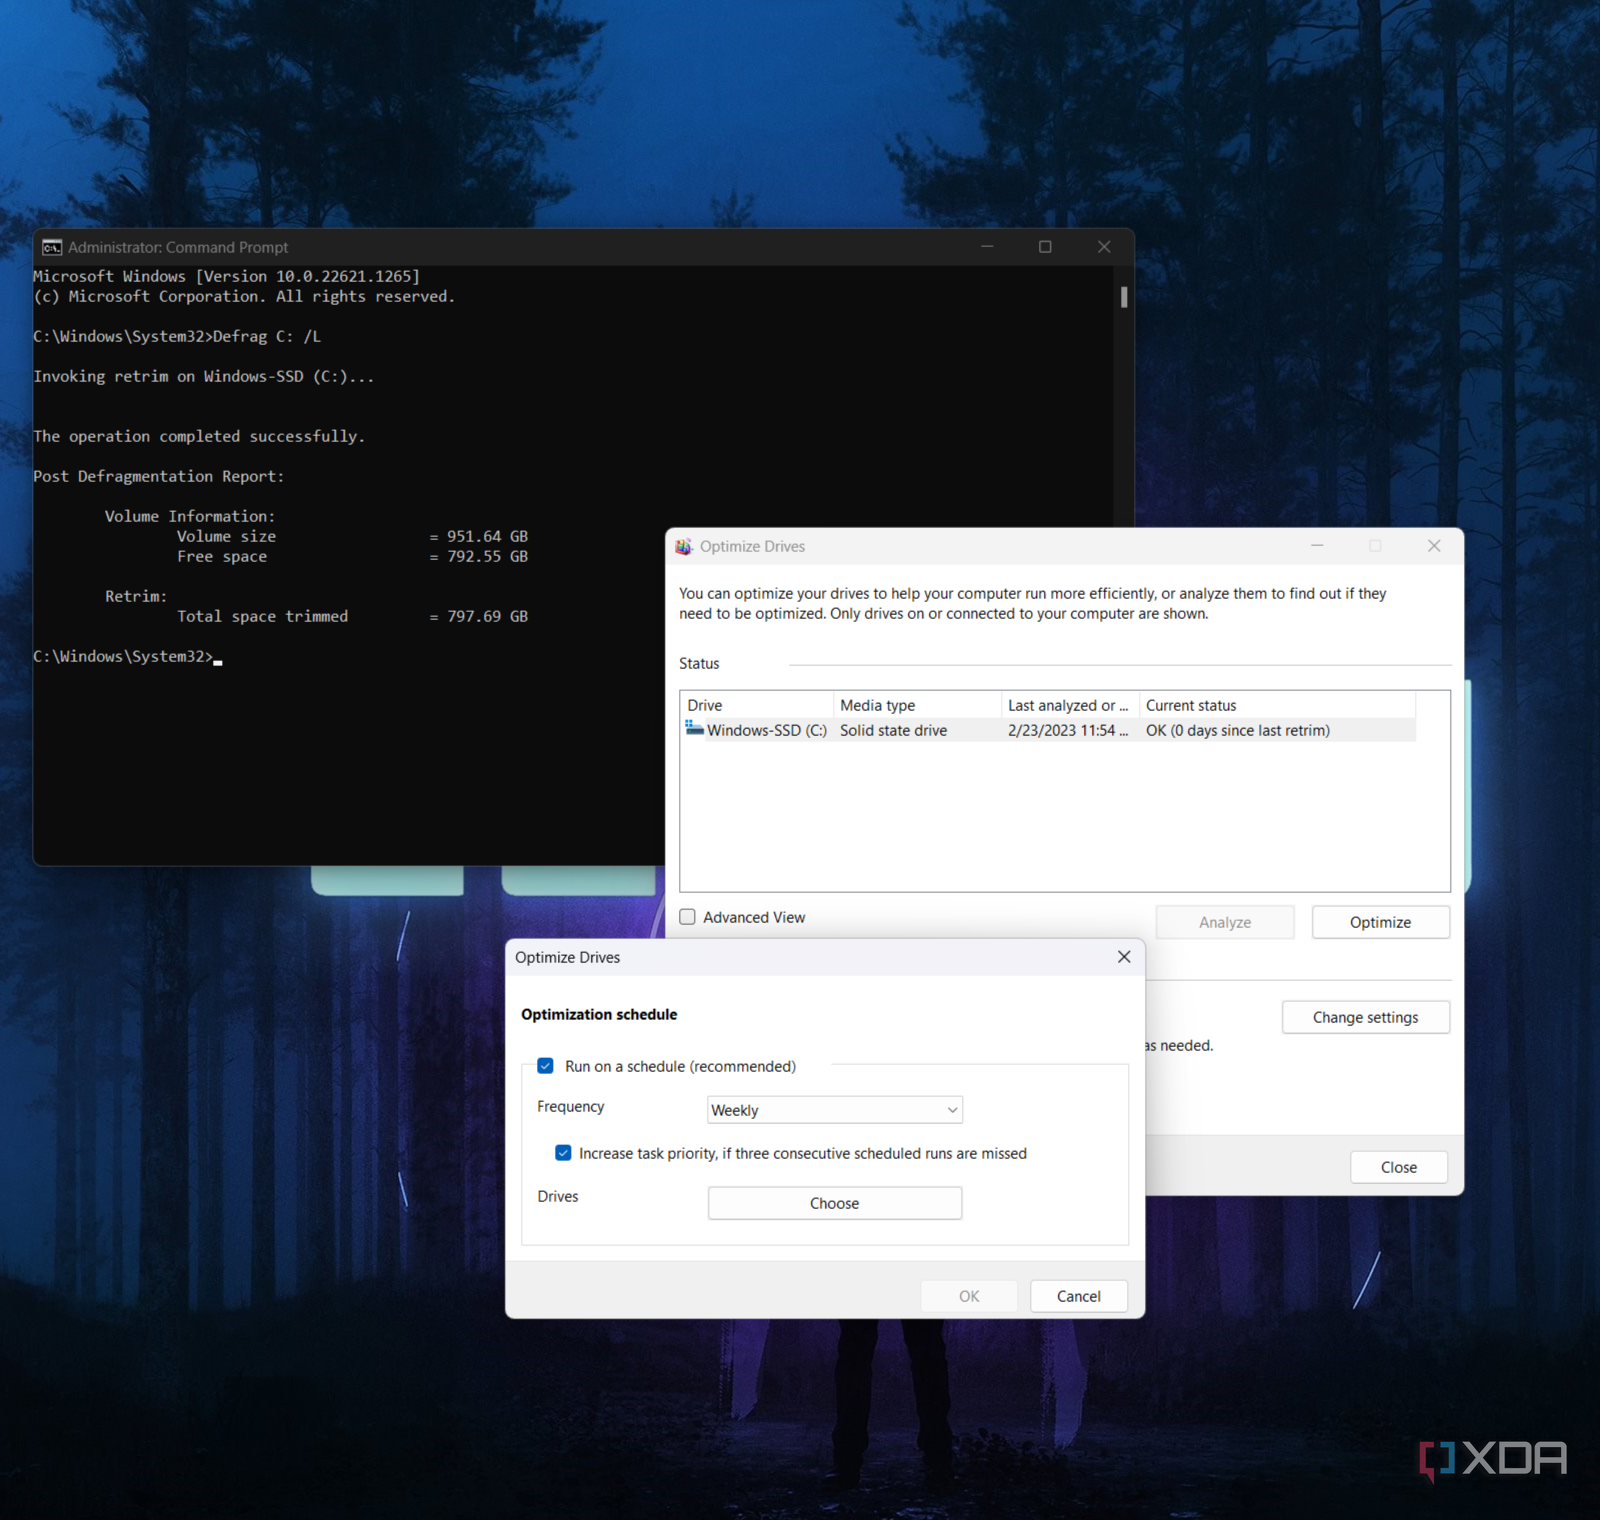Minimize the Administrator Command Prompt window
1600x1520 pixels.
[x=987, y=247]
